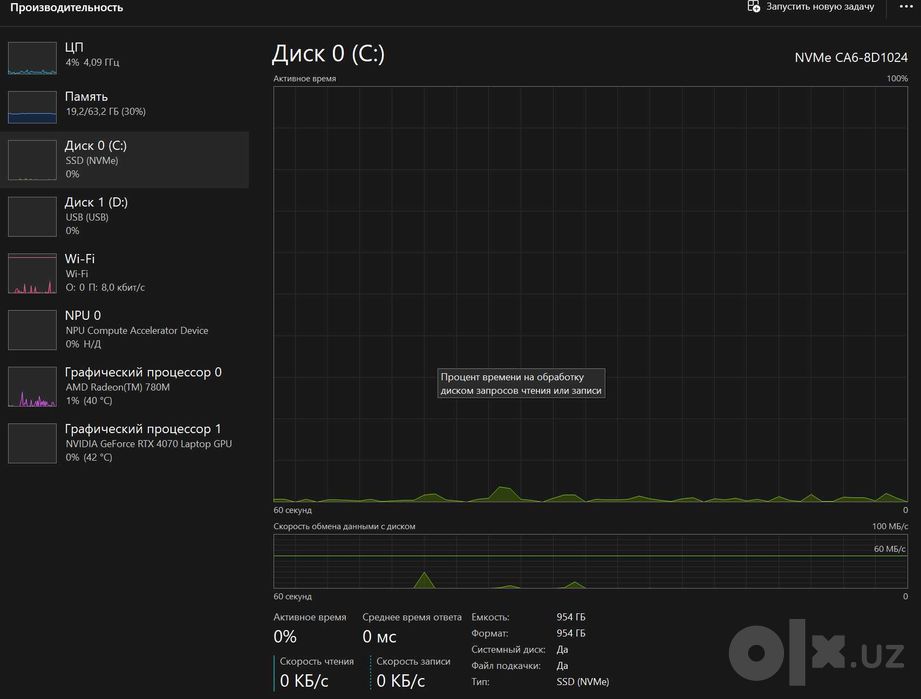Screen dimensions: 921x699
Task: Click the Wi-Fi activity graph thumbnail
Action: (x=32, y=273)
